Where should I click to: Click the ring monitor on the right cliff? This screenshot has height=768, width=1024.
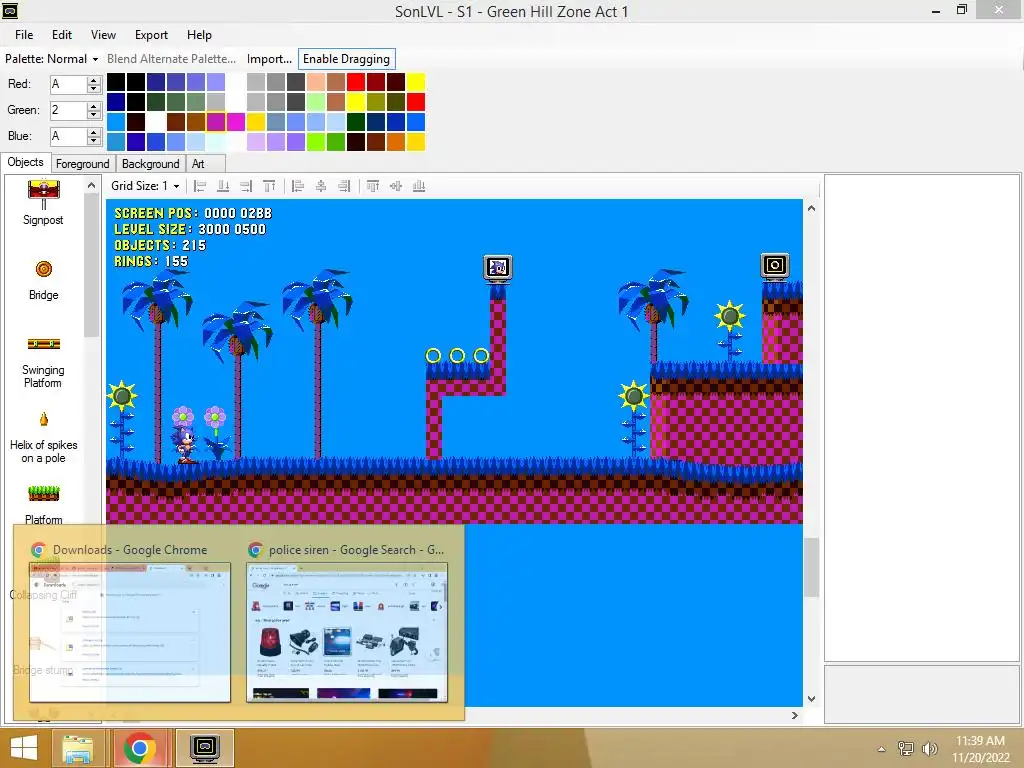pyautogui.click(x=775, y=266)
